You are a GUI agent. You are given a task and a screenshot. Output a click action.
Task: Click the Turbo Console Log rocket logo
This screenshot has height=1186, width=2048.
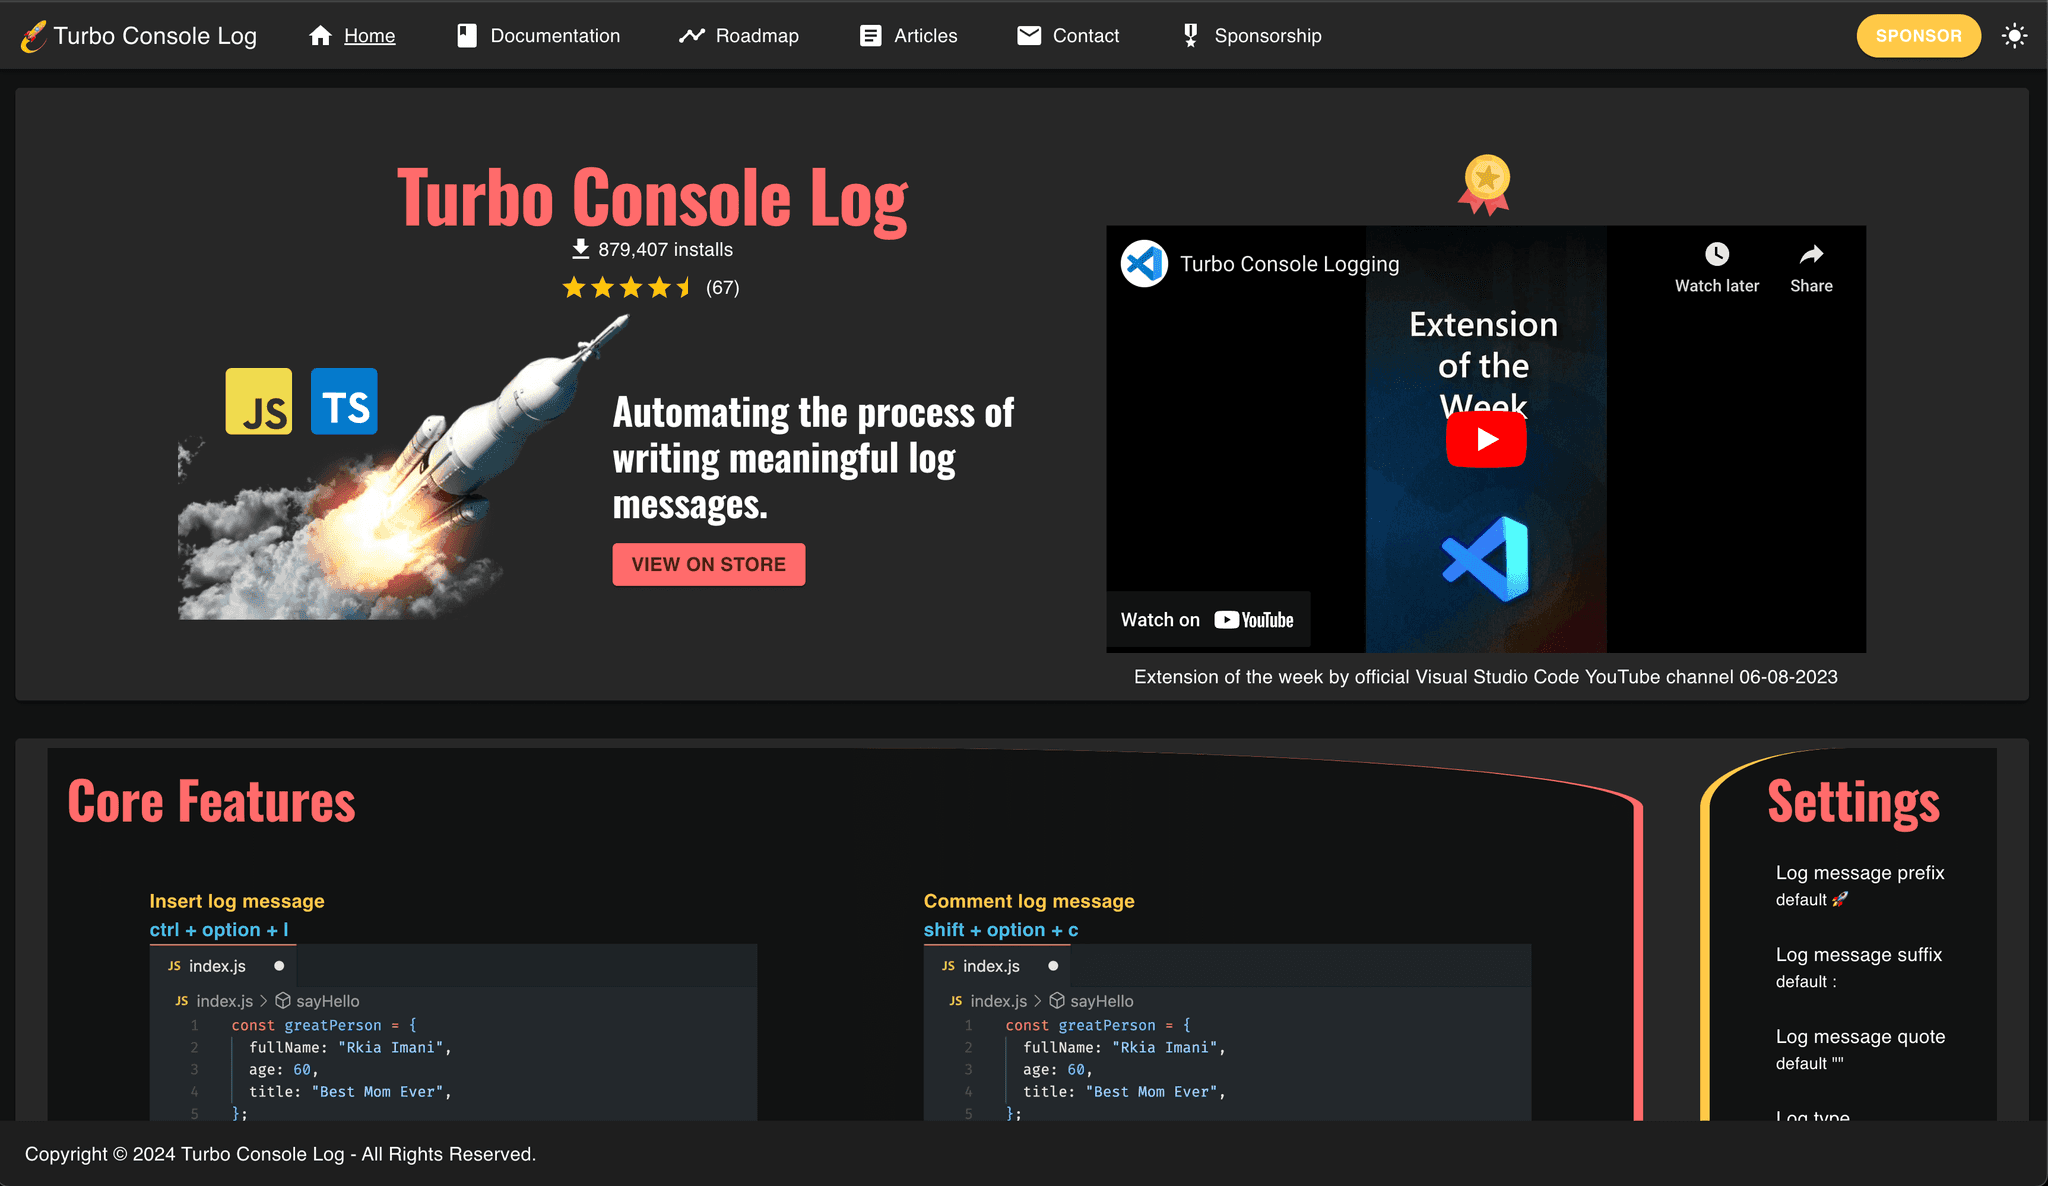[33, 35]
